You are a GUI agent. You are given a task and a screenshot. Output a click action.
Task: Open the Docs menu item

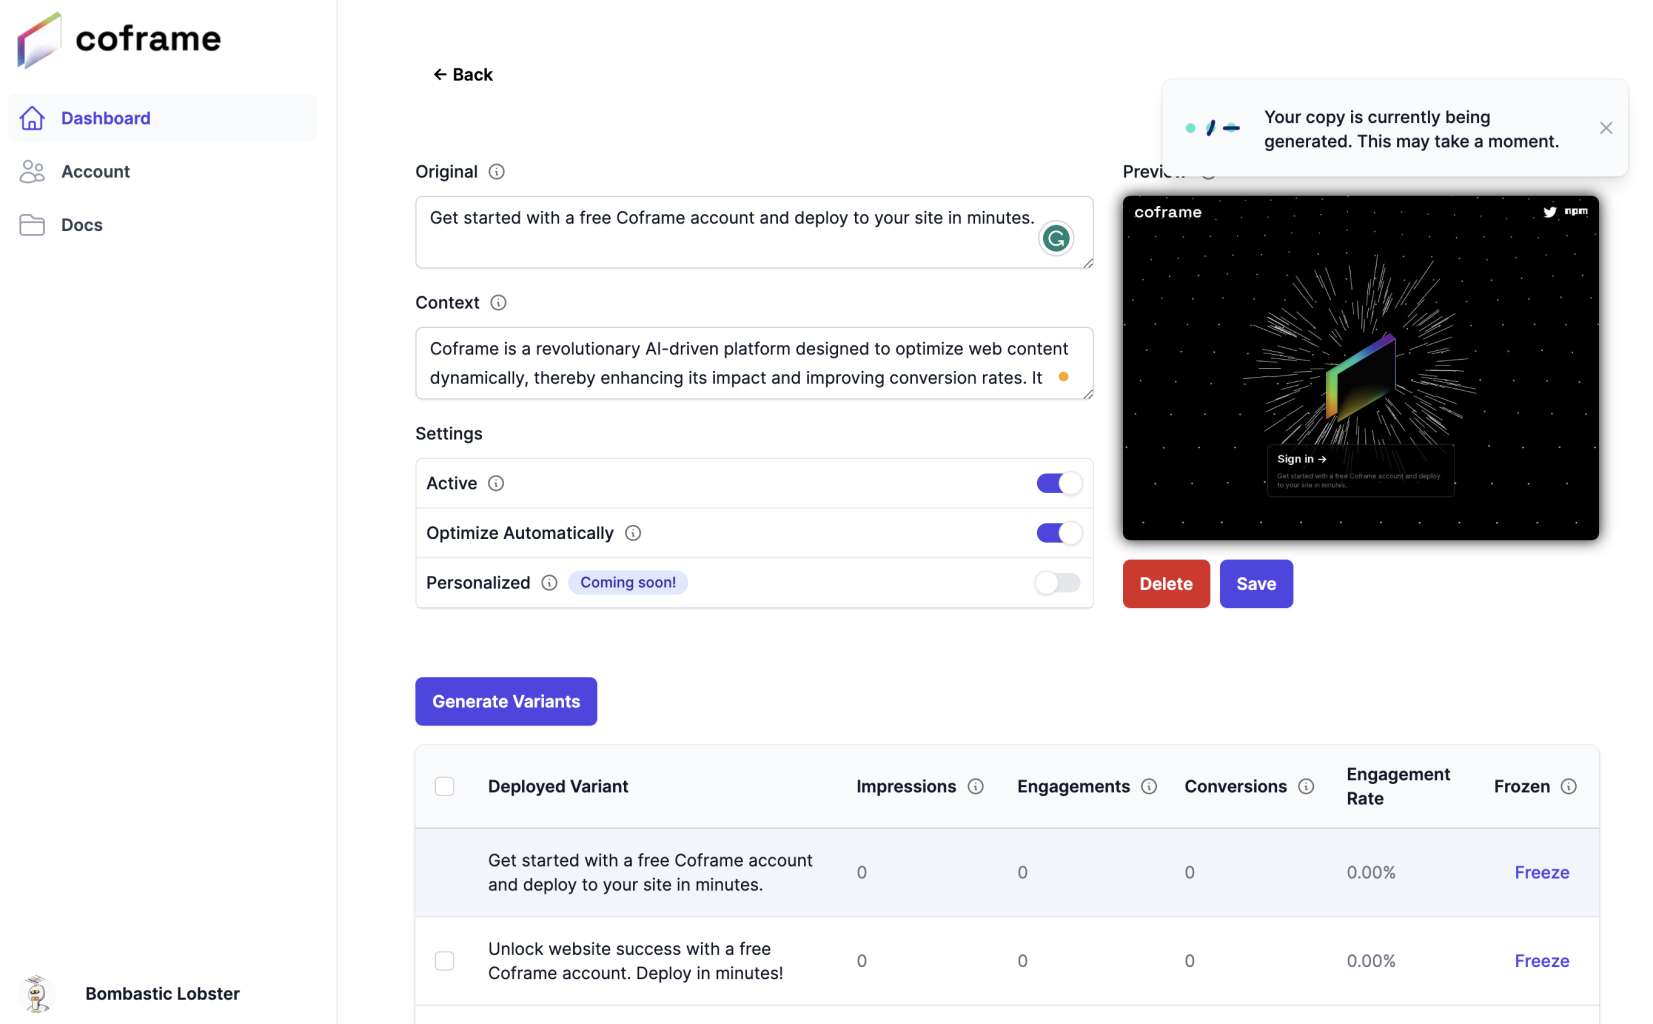[x=163, y=225]
